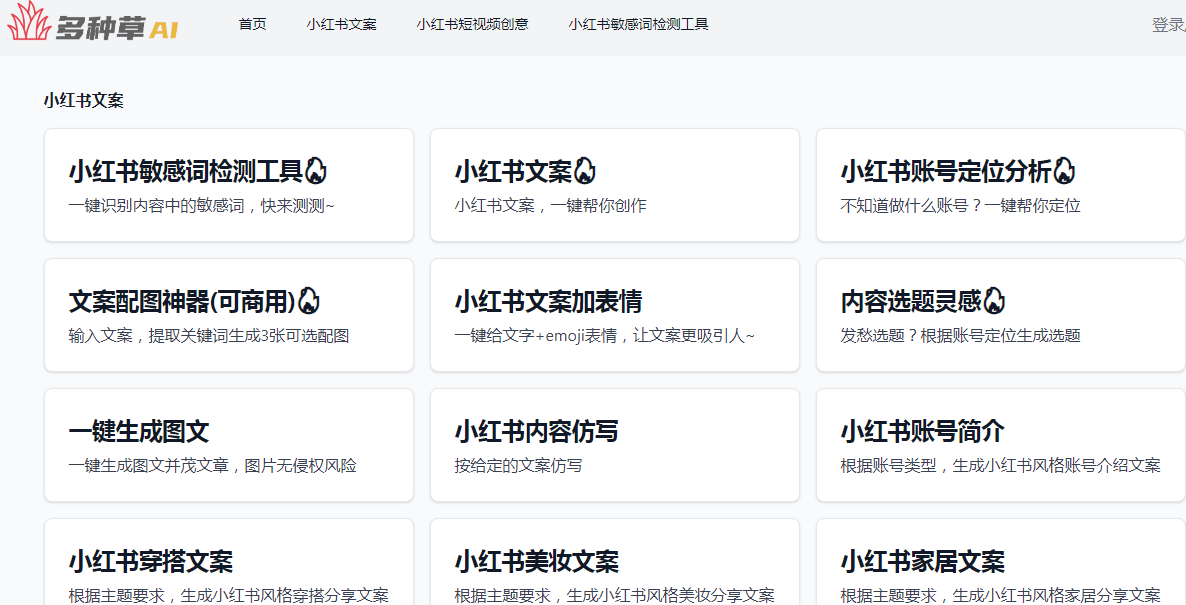Open 小红书短视频创意 navigation item

473,24
